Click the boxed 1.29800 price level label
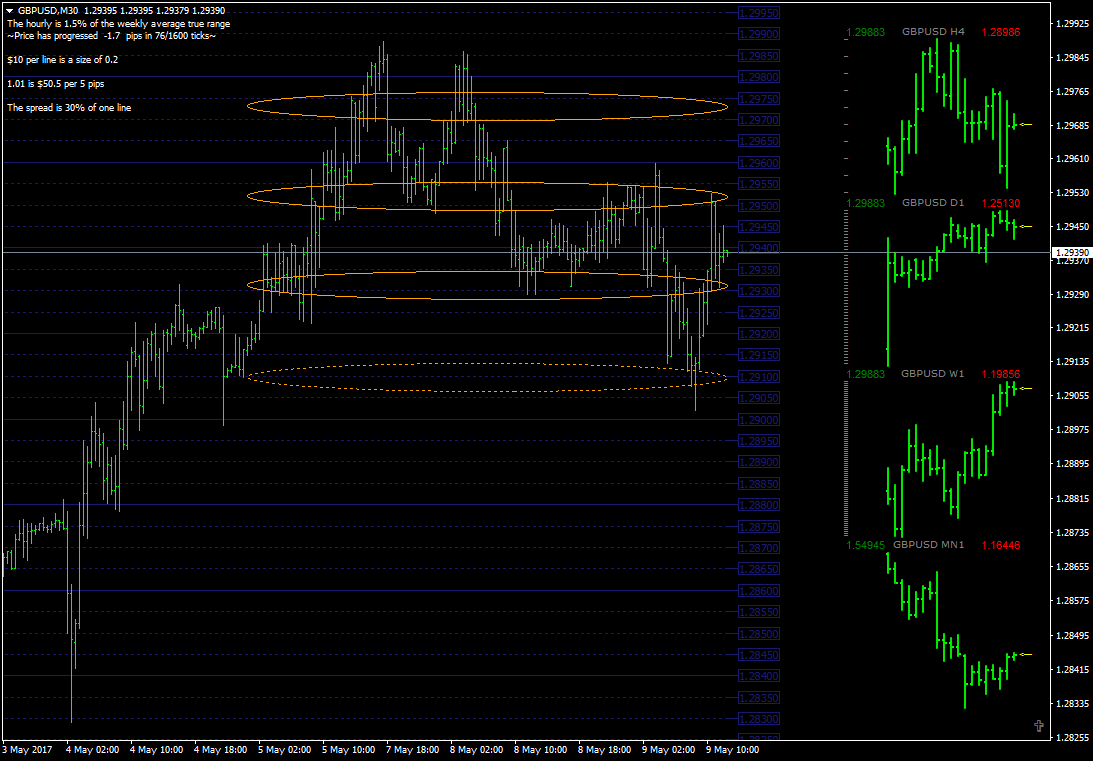Viewport: 1093px width, 761px height. [760, 77]
